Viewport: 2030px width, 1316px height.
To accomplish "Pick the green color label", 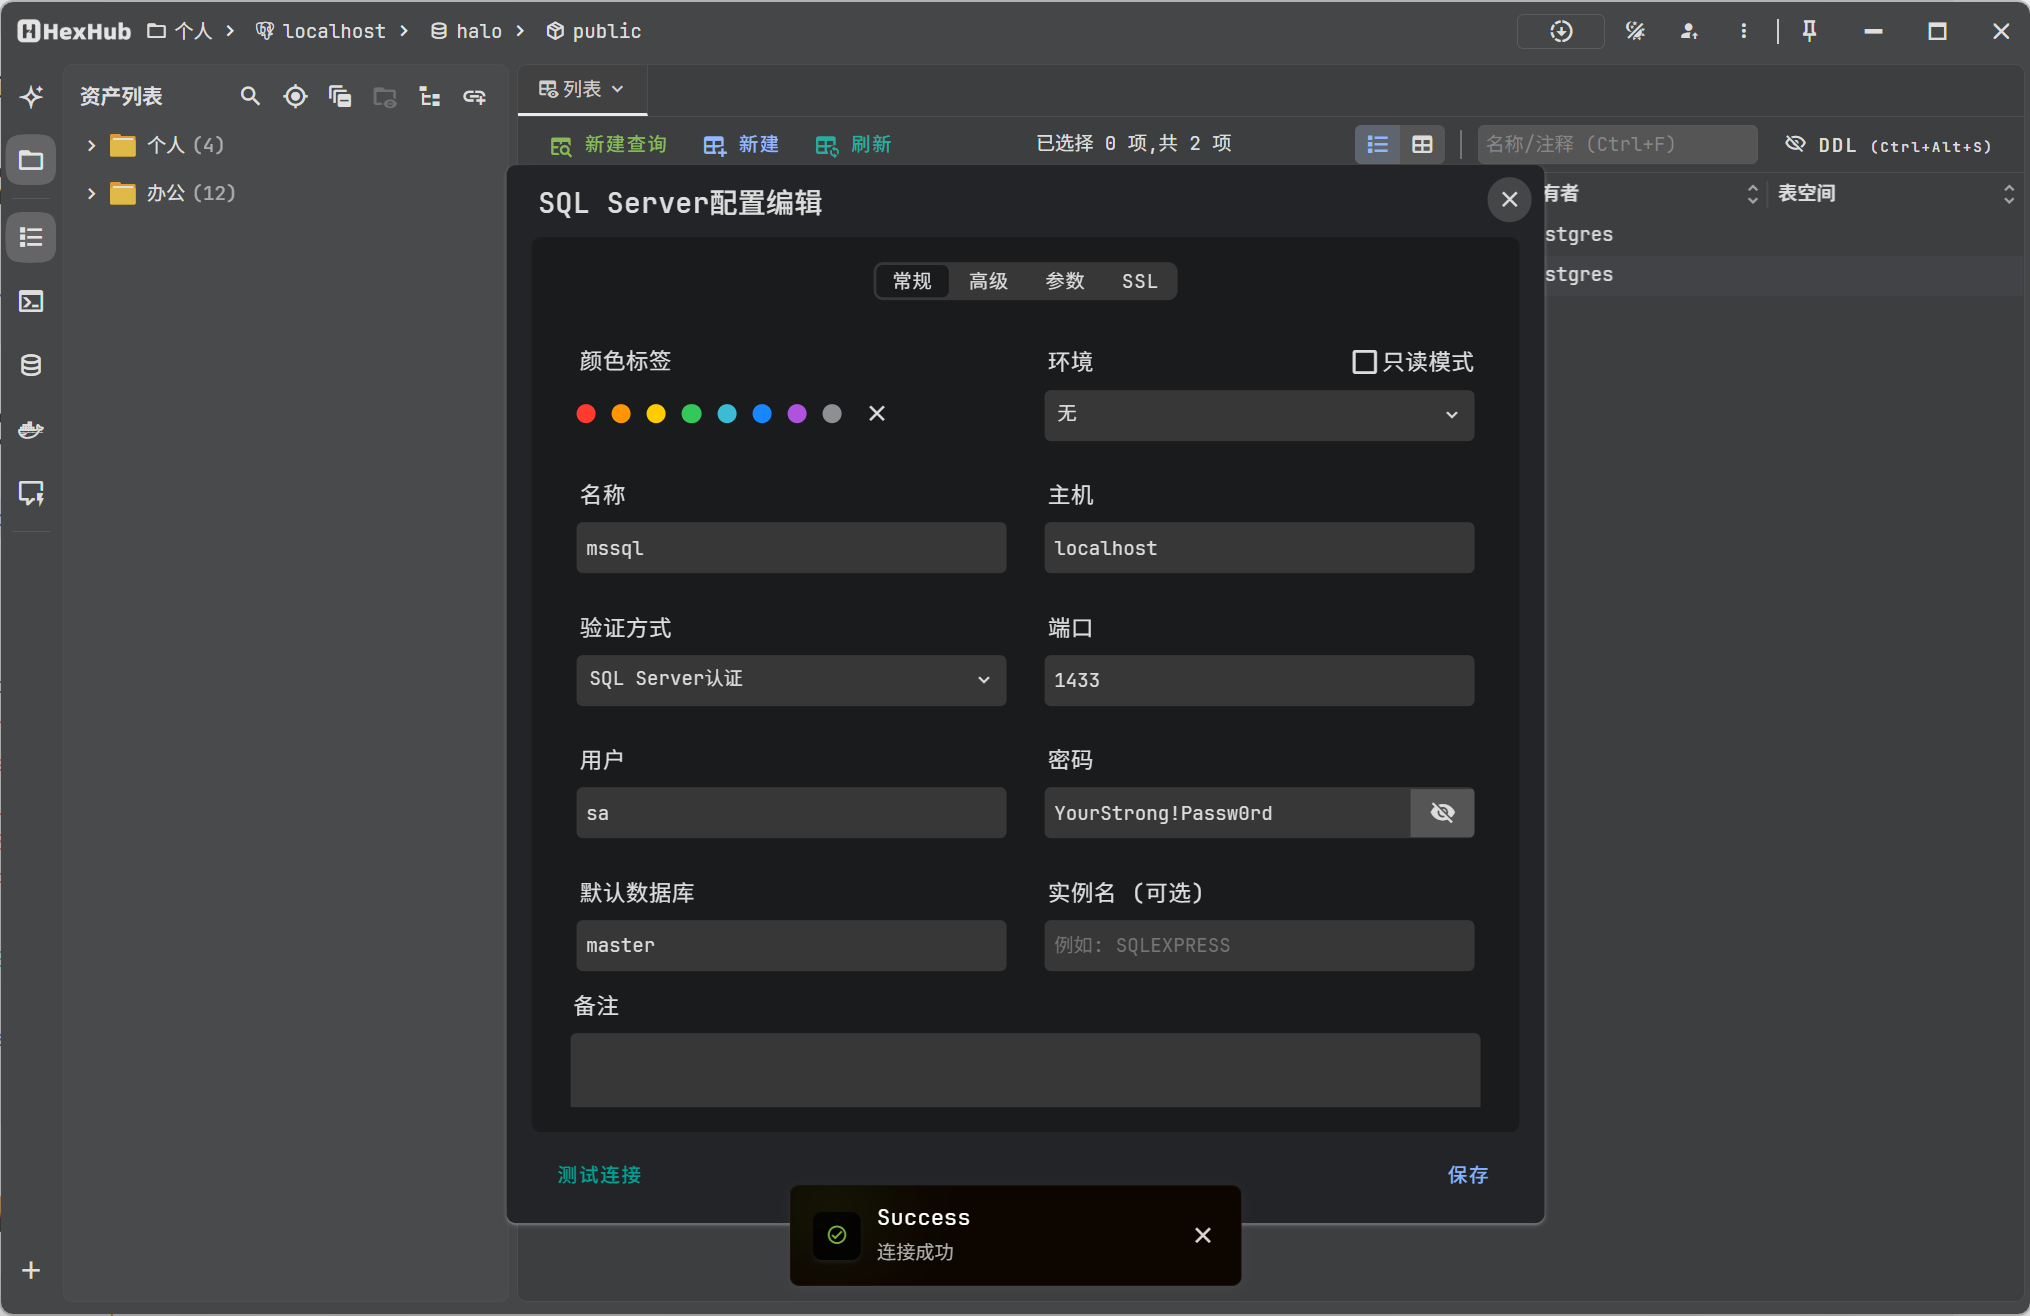I will click(x=691, y=413).
